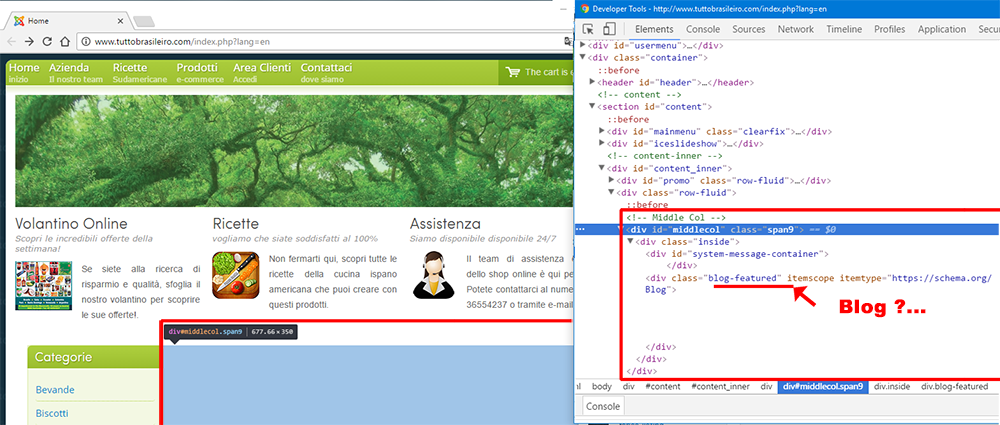Screen dimensions: 1000x425
Task: Expand the header id="header" node
Action: pos(590,82)
